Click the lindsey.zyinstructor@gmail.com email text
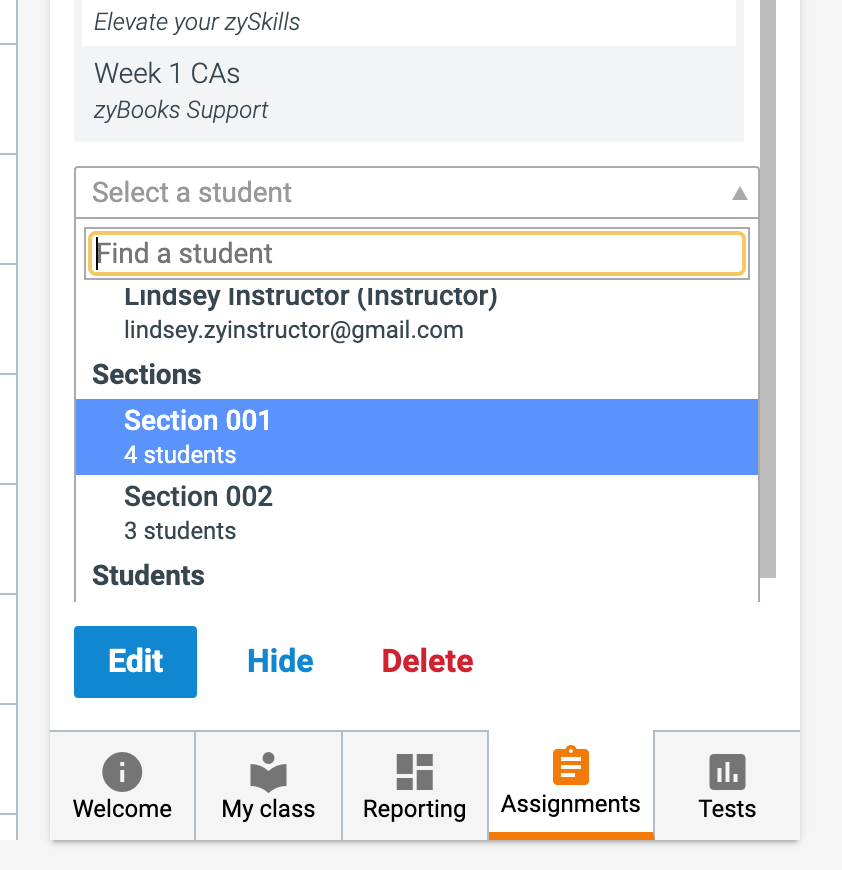842x870 pixels. pos(293,330)
